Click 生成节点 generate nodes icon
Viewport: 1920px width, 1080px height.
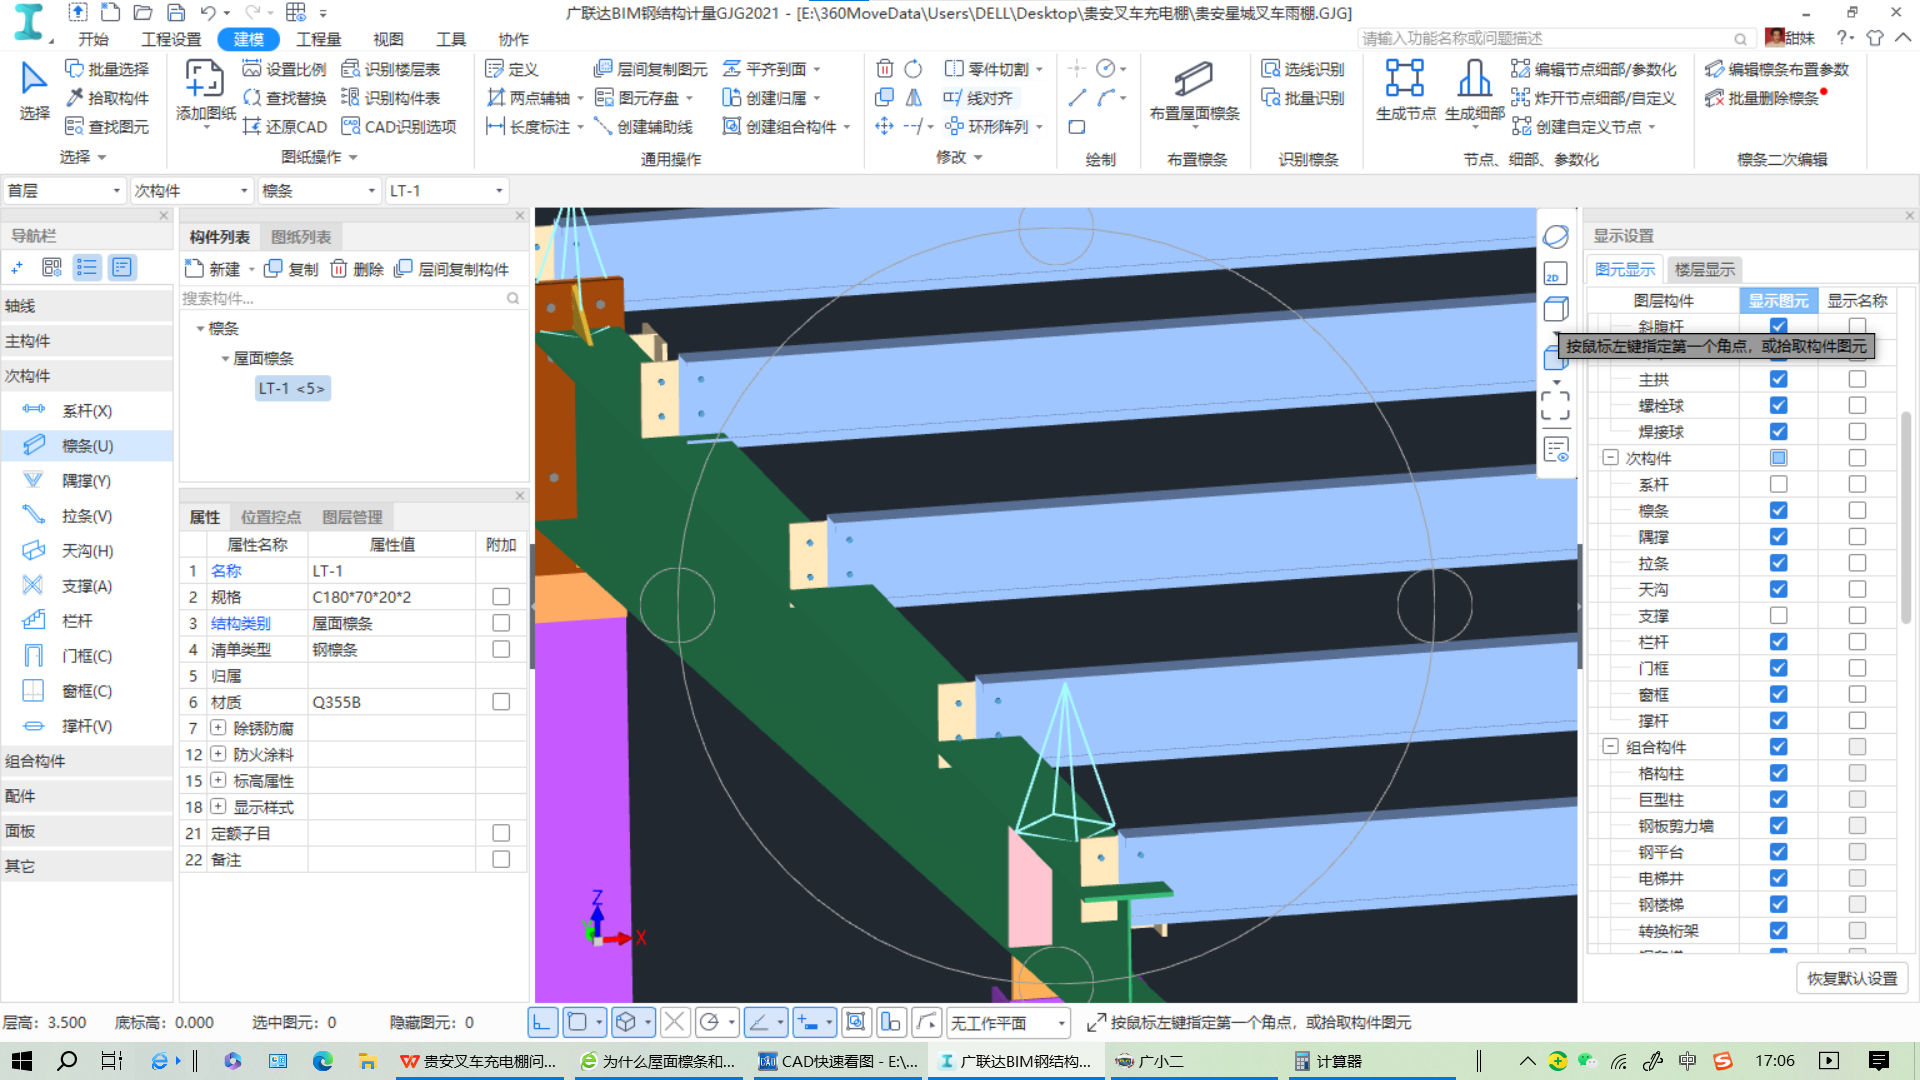[x=1405, y=90]
